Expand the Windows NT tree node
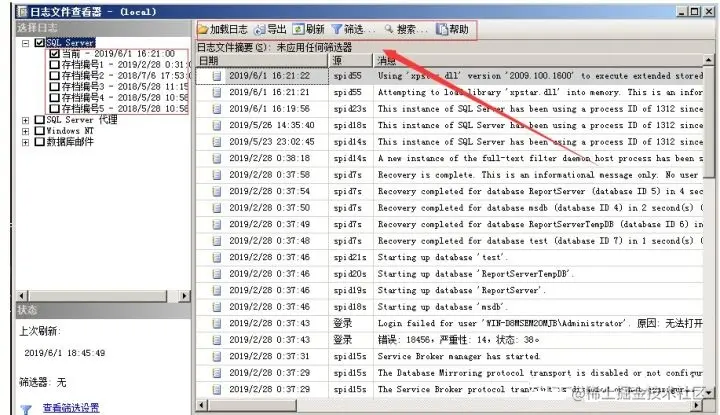 [26, 131]
